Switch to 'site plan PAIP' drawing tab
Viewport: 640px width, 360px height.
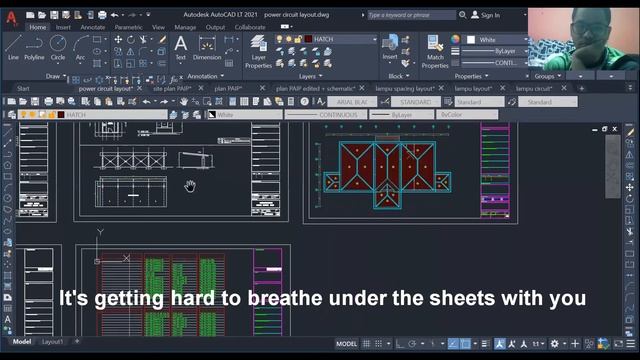coord(172,88)
